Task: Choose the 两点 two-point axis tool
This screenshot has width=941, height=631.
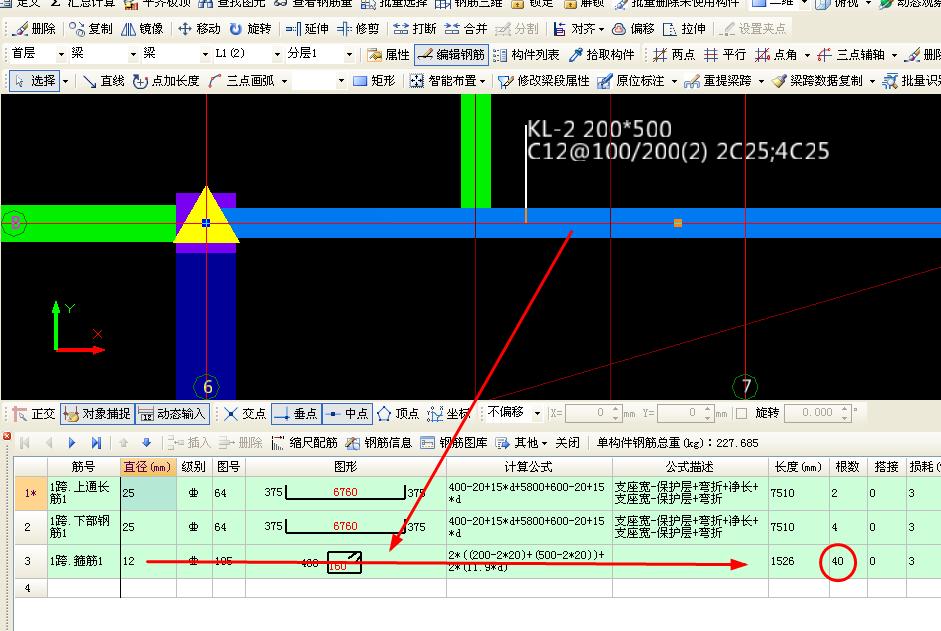Action: pyautogui.click(x=674, y=55)
